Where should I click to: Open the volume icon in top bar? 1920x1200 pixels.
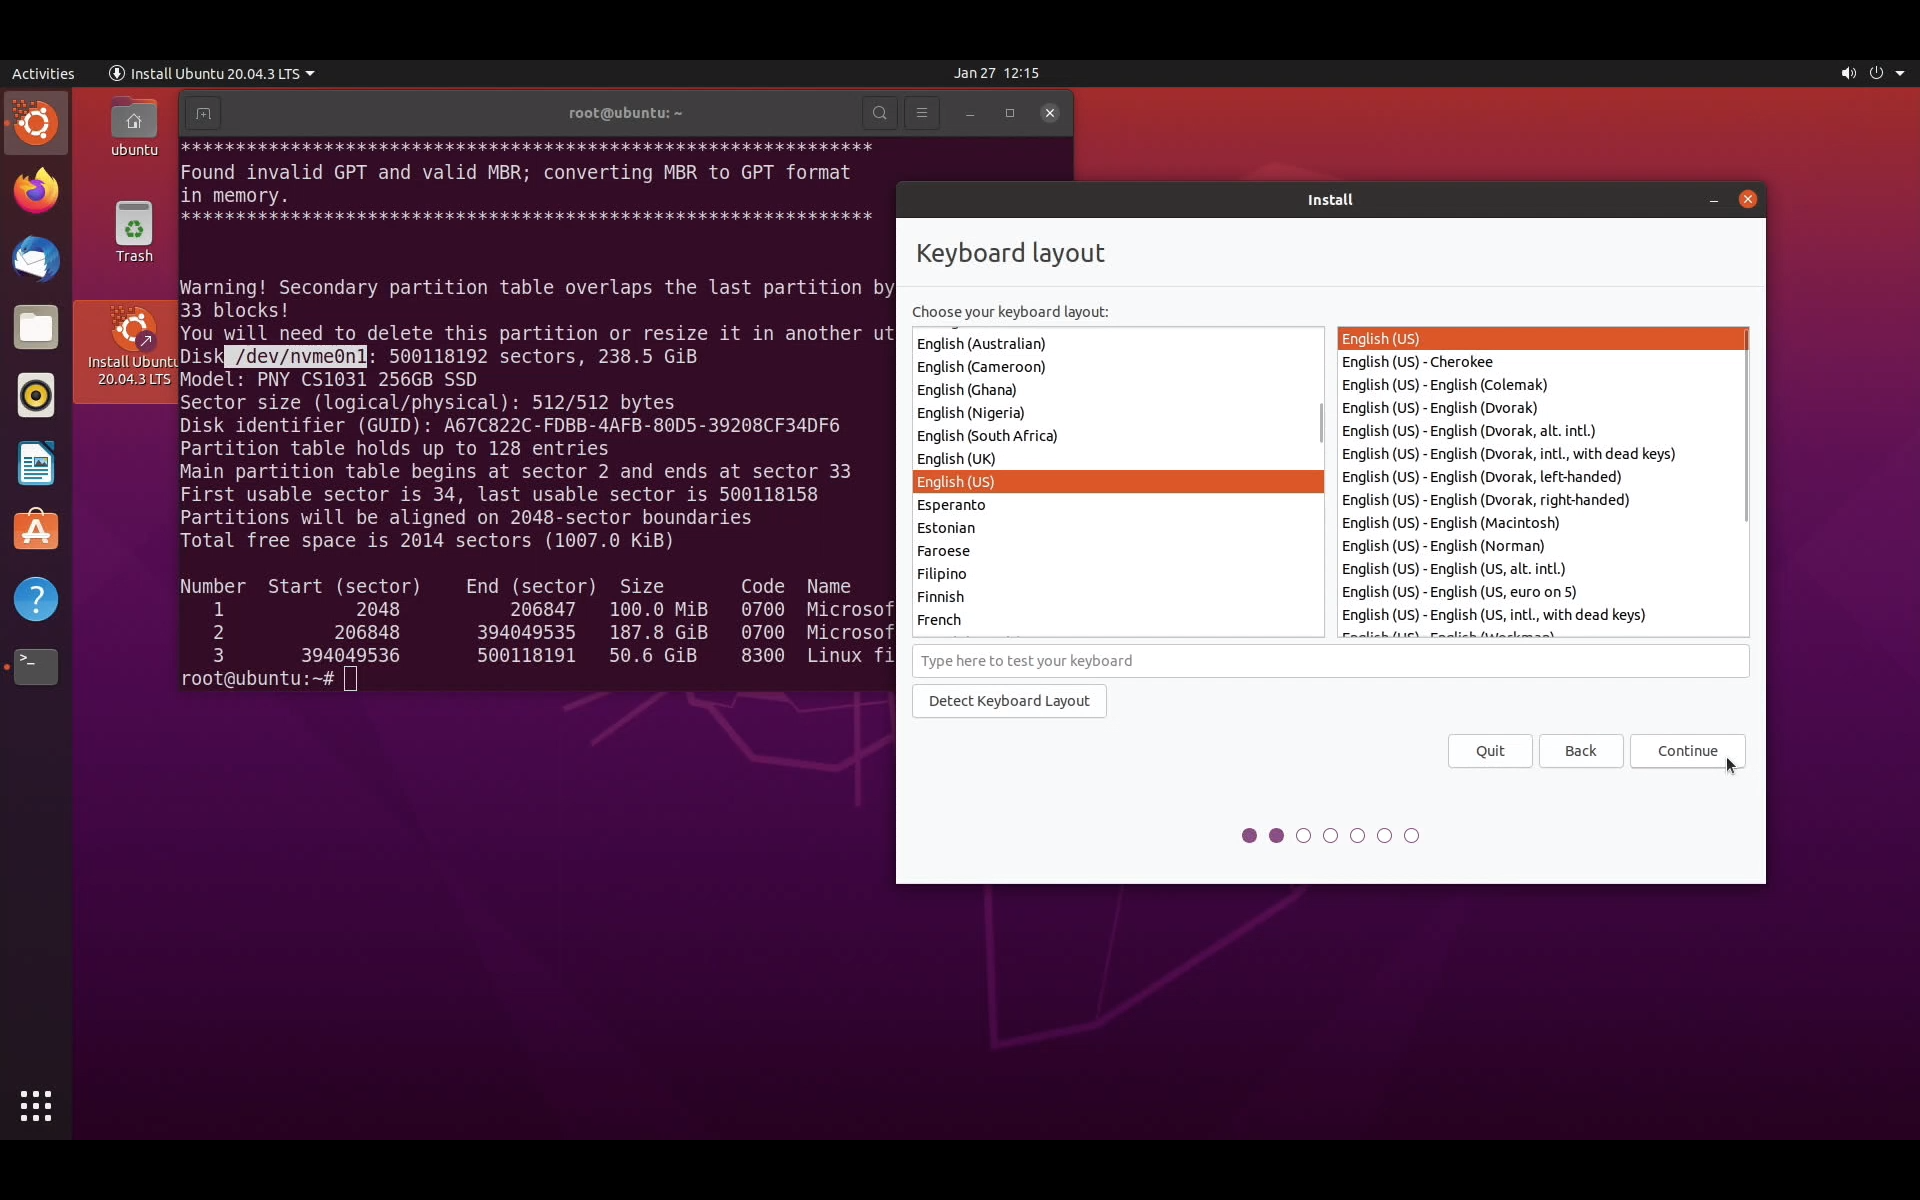[1848, 73]
